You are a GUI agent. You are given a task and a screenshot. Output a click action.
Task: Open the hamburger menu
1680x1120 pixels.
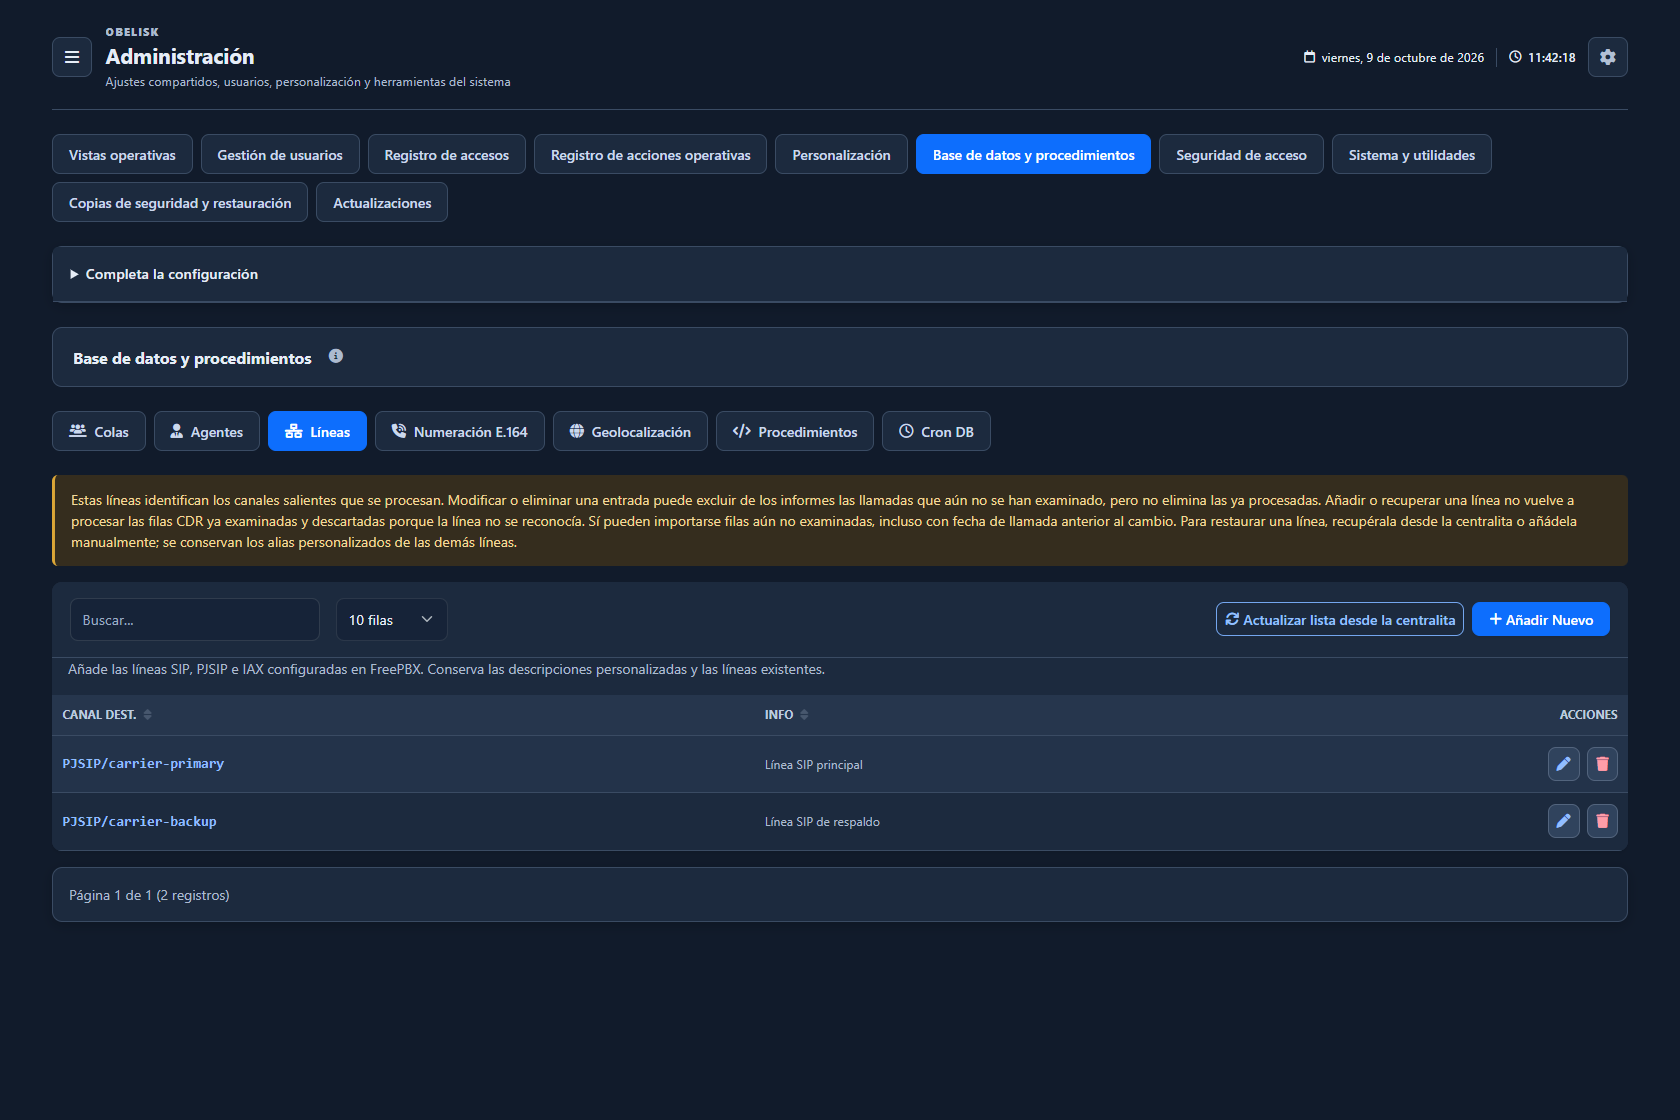(72, 57)
